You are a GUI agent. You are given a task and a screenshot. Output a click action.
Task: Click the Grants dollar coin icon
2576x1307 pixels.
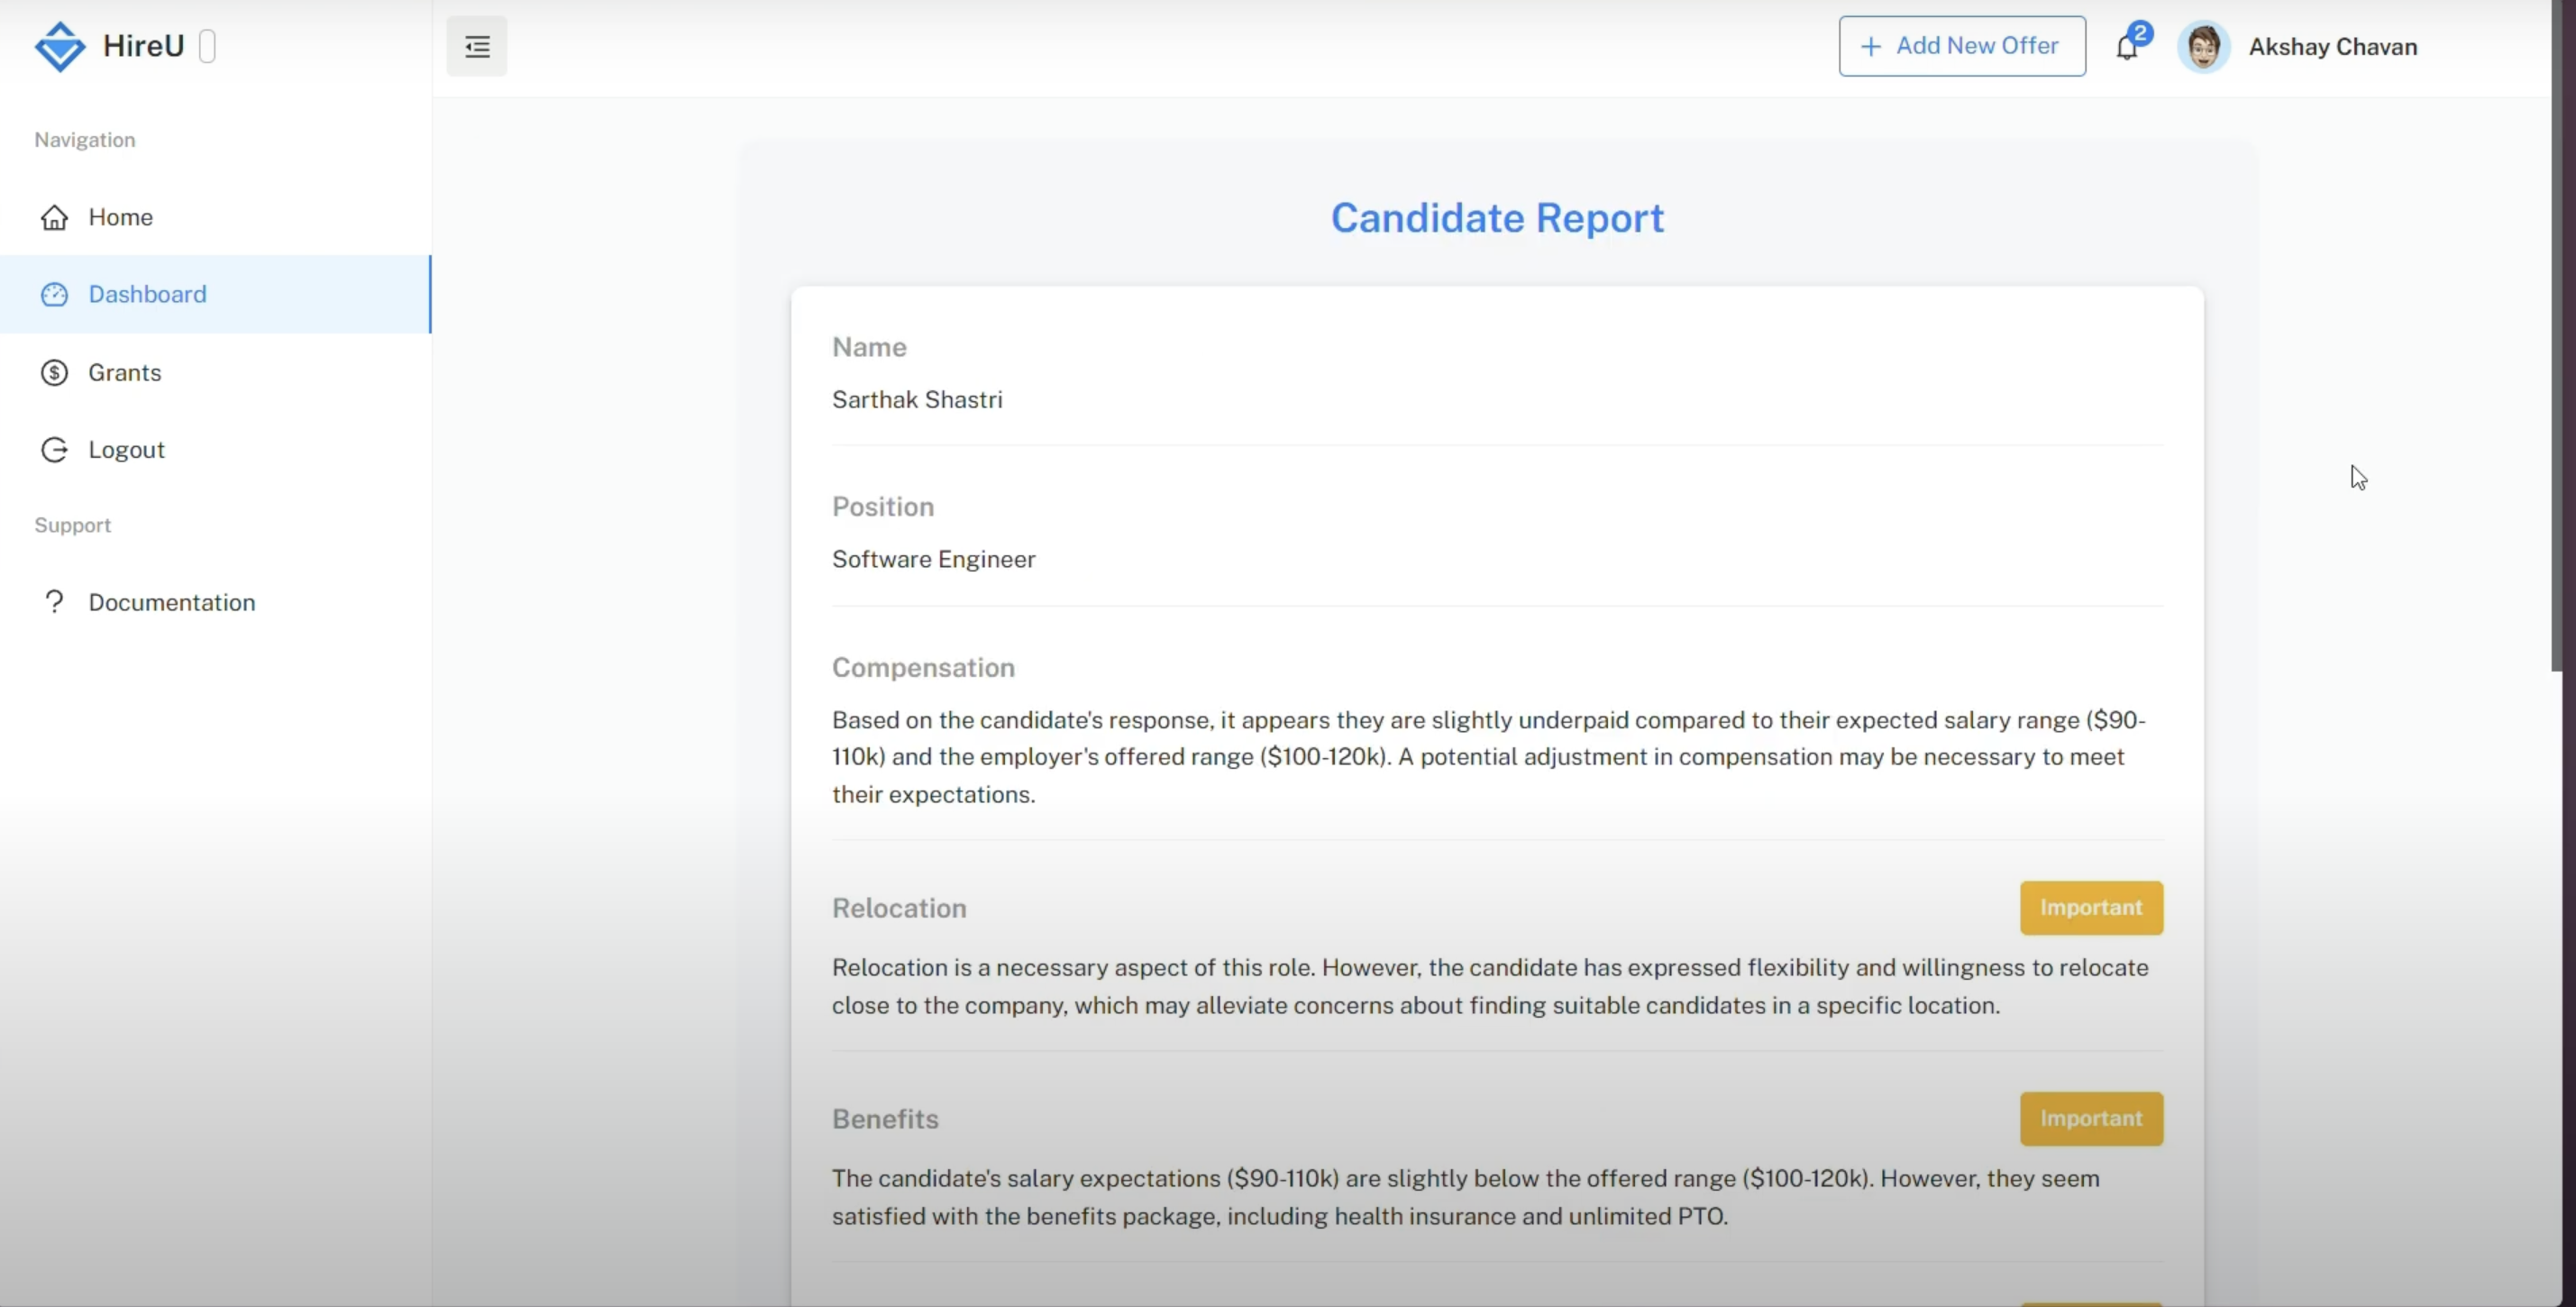(54, 372)
